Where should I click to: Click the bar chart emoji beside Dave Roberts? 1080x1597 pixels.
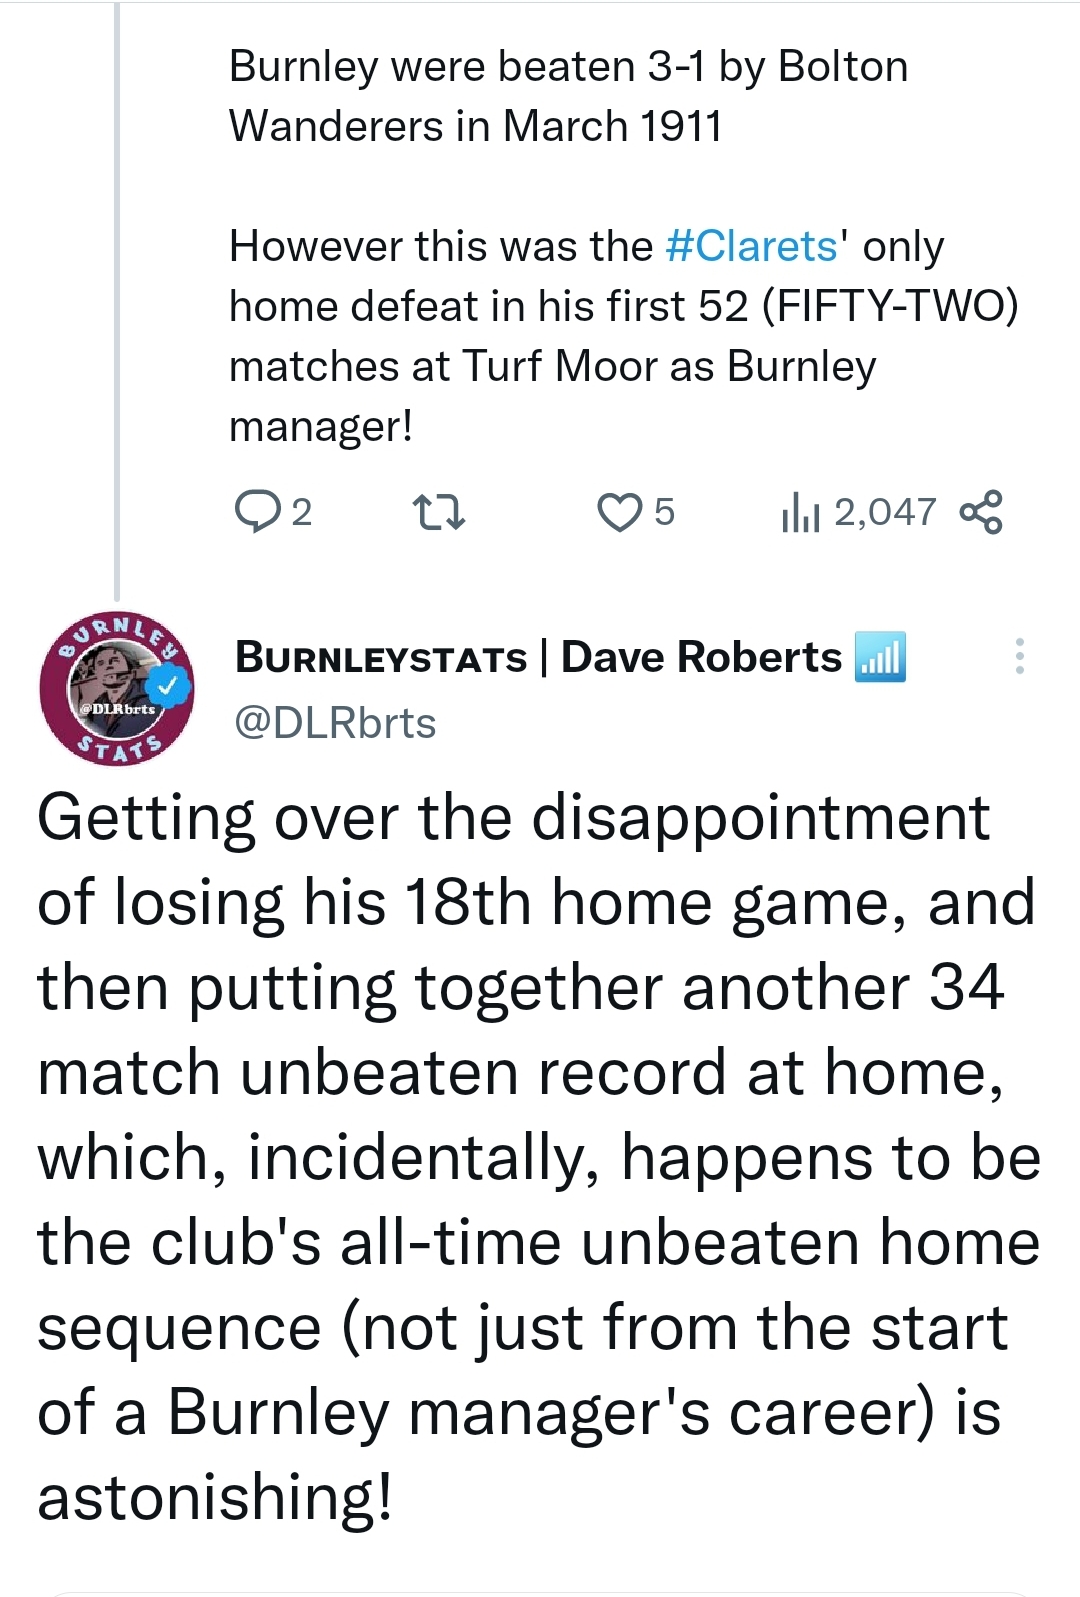(x=881, y=657)
